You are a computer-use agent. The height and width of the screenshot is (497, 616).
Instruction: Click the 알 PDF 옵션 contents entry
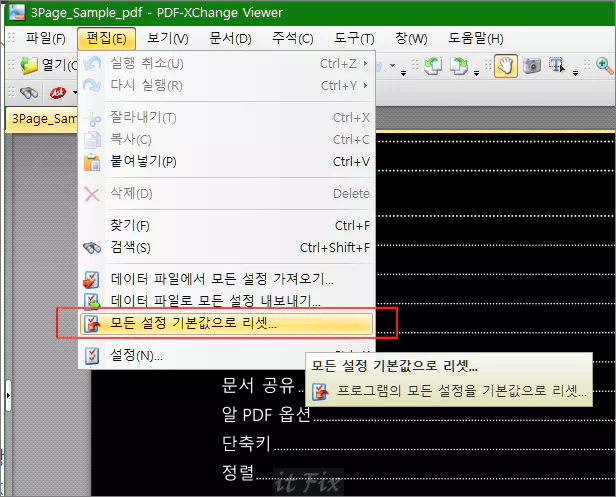tap(266, 414)
